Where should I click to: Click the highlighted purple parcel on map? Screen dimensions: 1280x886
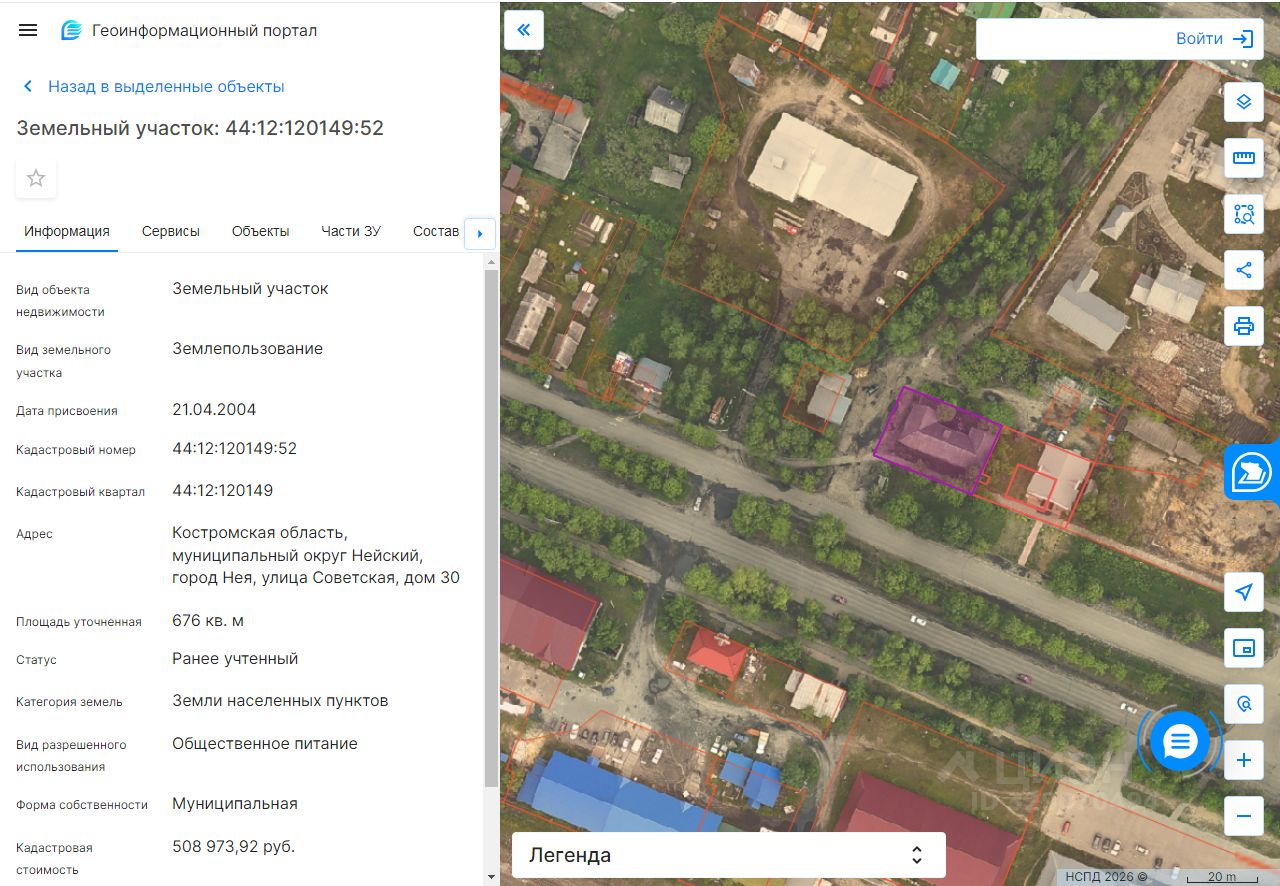click(x=937, y=439)
